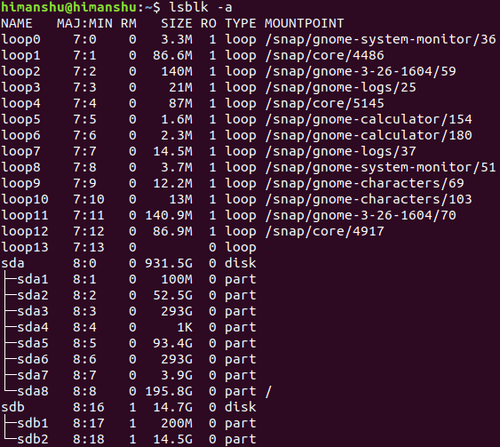
Task: Click the path /snap/gnome-system-monitor/36
Action: (380, 39)
